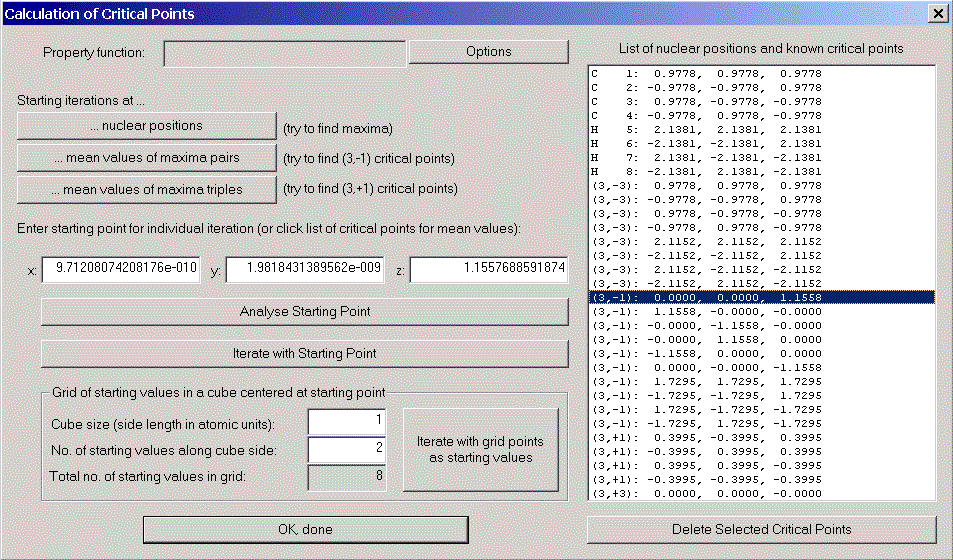Click the Analyse Starting Point button

coord(304,311)
